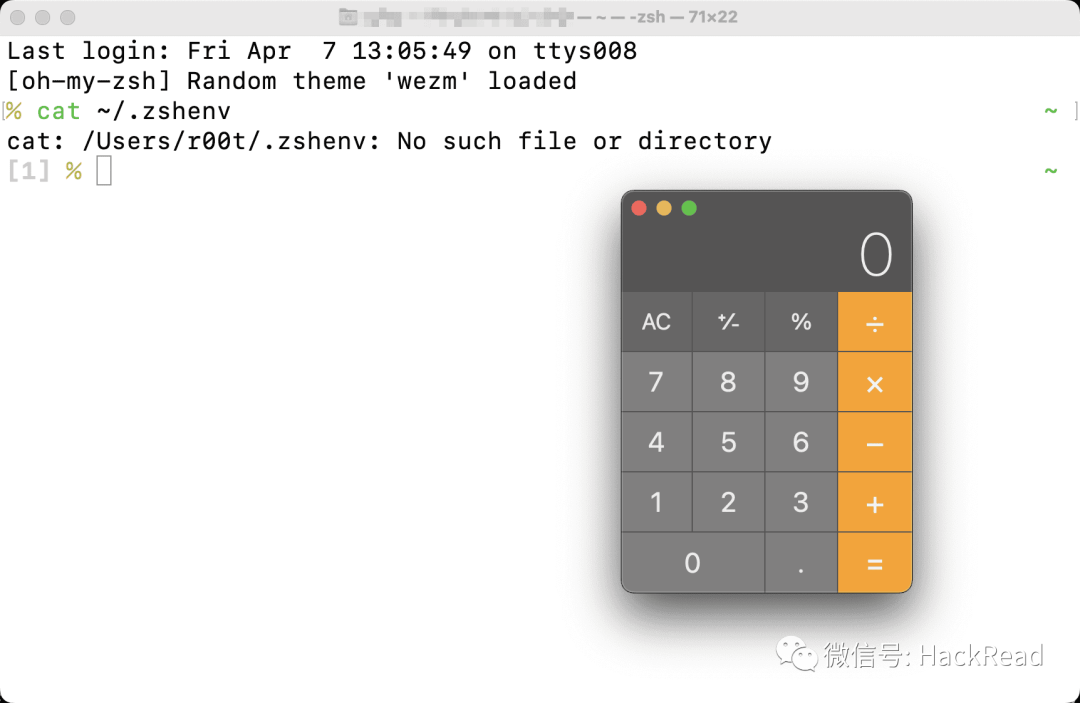Click the terminal prompt cursor box
The image size is (1080, 703).
pos(104,171)
